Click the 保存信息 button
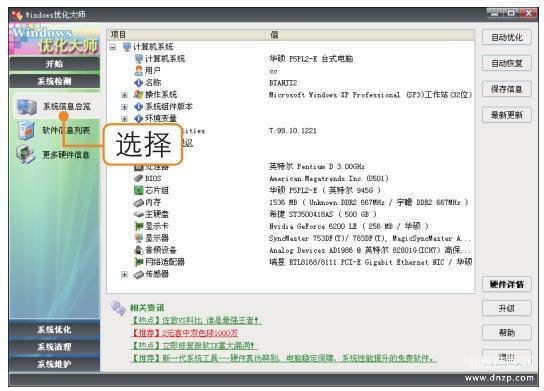Image resolution: width=544 pixels, height=391 pixels. tap(507, 89)
